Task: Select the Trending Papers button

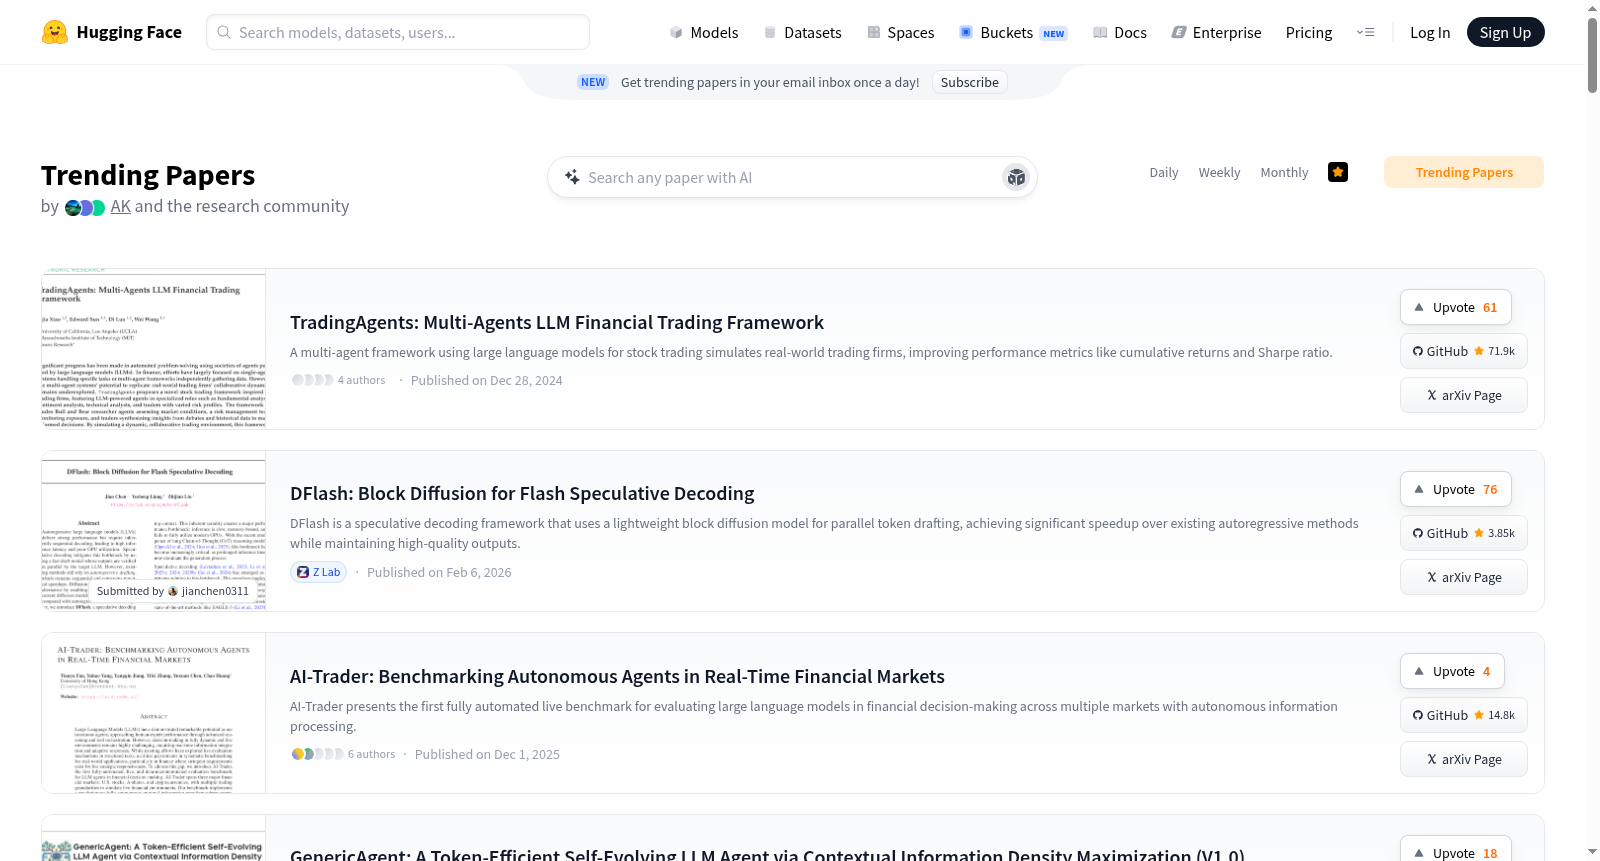Action: click(x=1464, y=172)
